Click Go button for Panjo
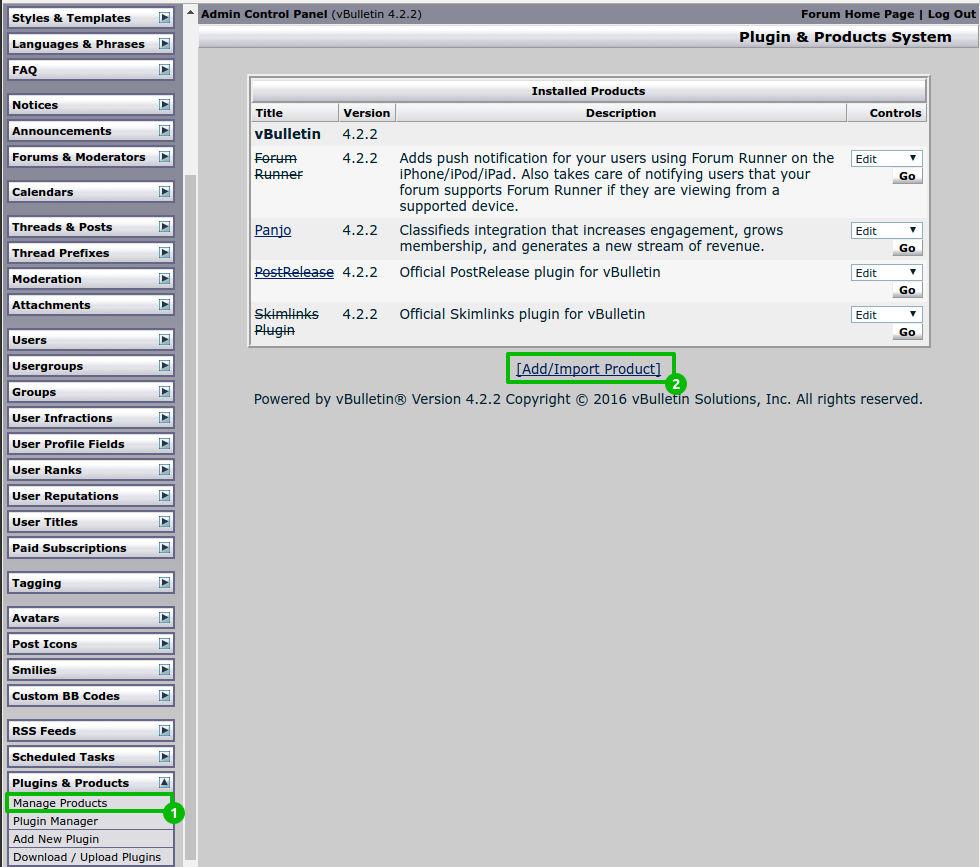Screen dimensions: 980x867 [x=907, y=248]
